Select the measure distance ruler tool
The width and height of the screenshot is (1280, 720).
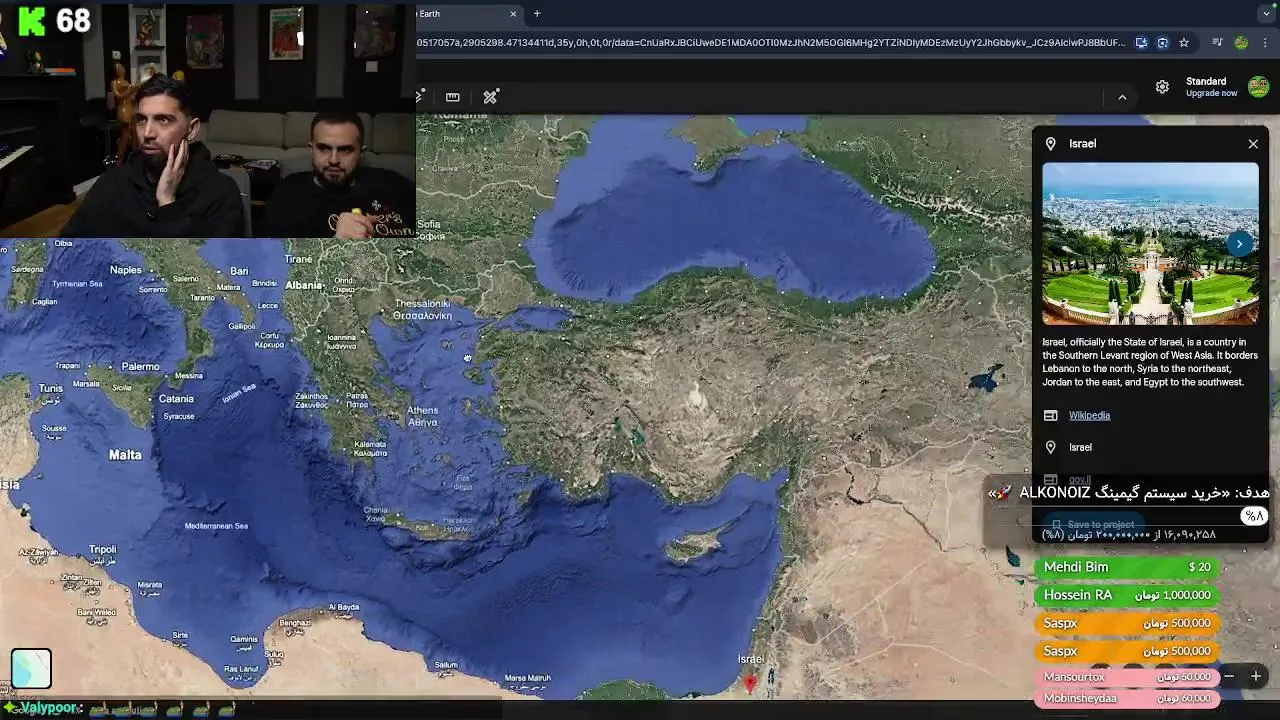452,97
